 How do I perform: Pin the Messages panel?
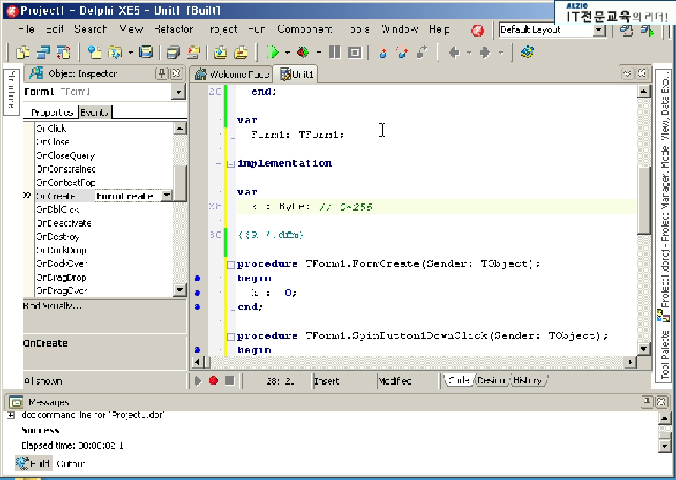(647, 402)
